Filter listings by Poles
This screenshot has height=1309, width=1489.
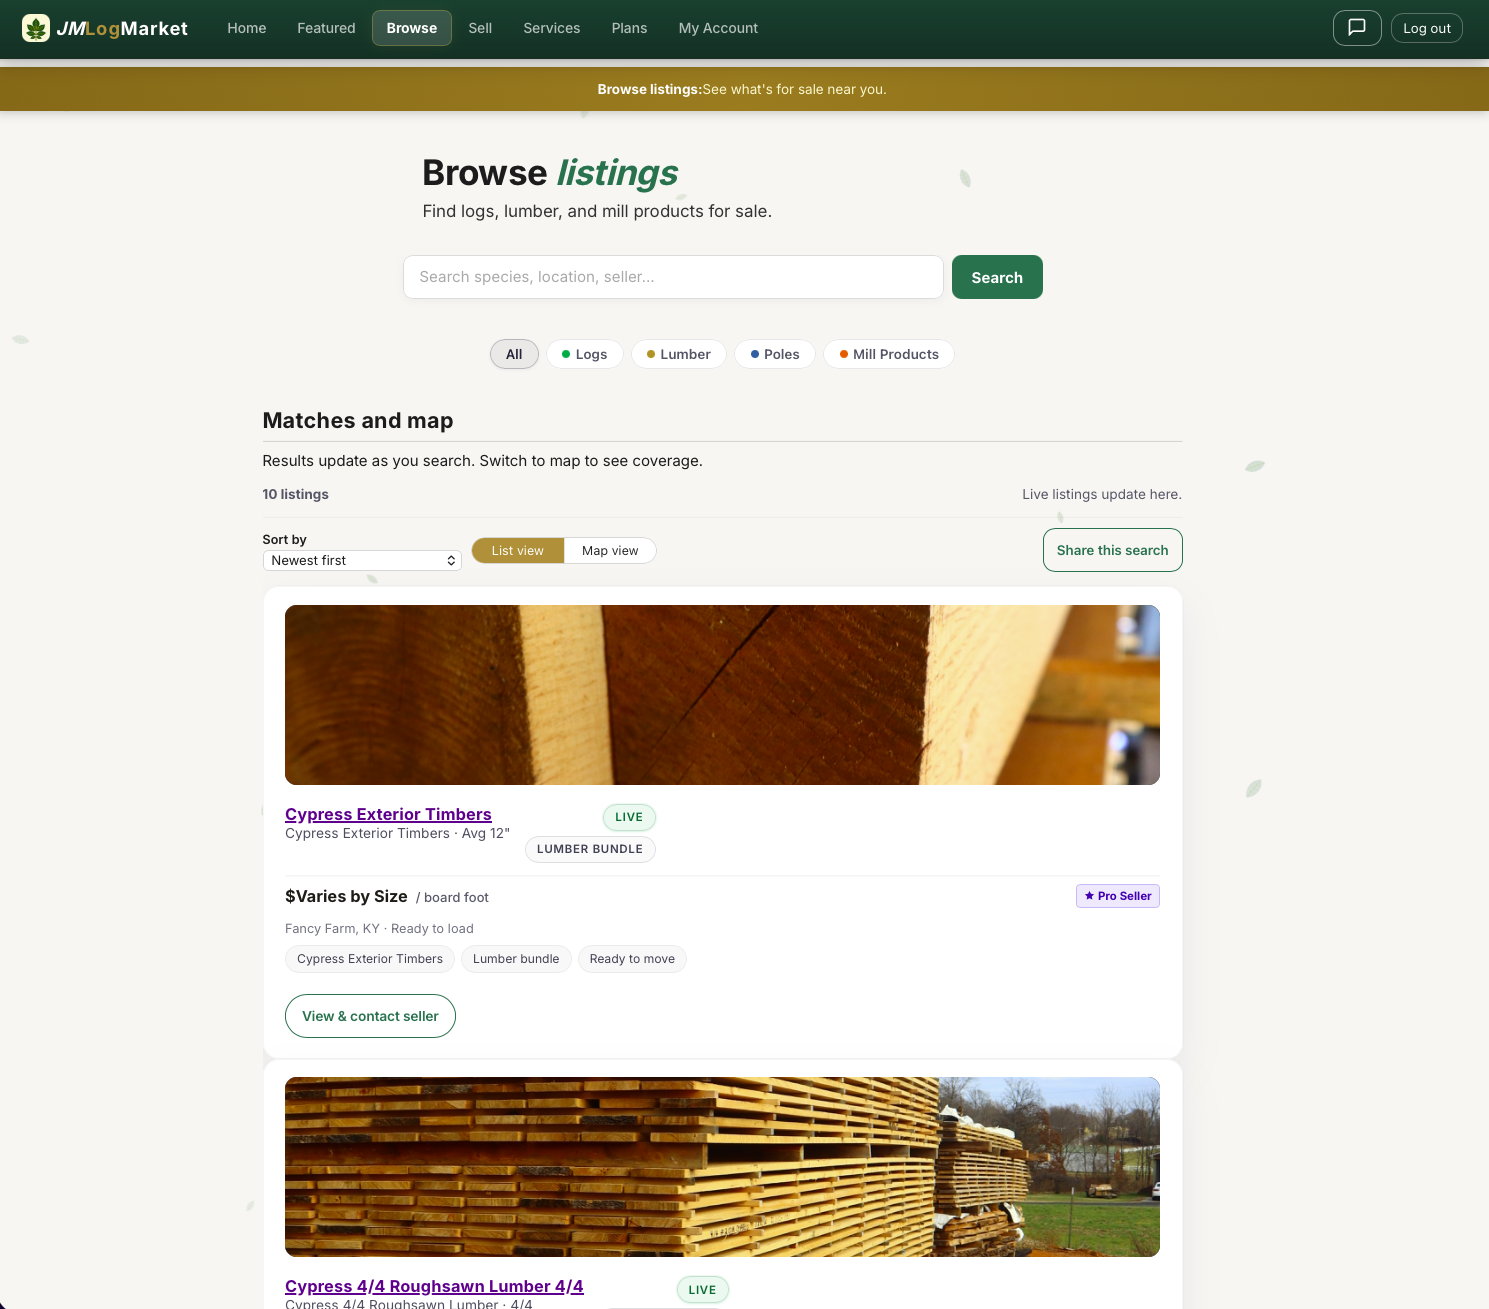click(x=774, y=354)
